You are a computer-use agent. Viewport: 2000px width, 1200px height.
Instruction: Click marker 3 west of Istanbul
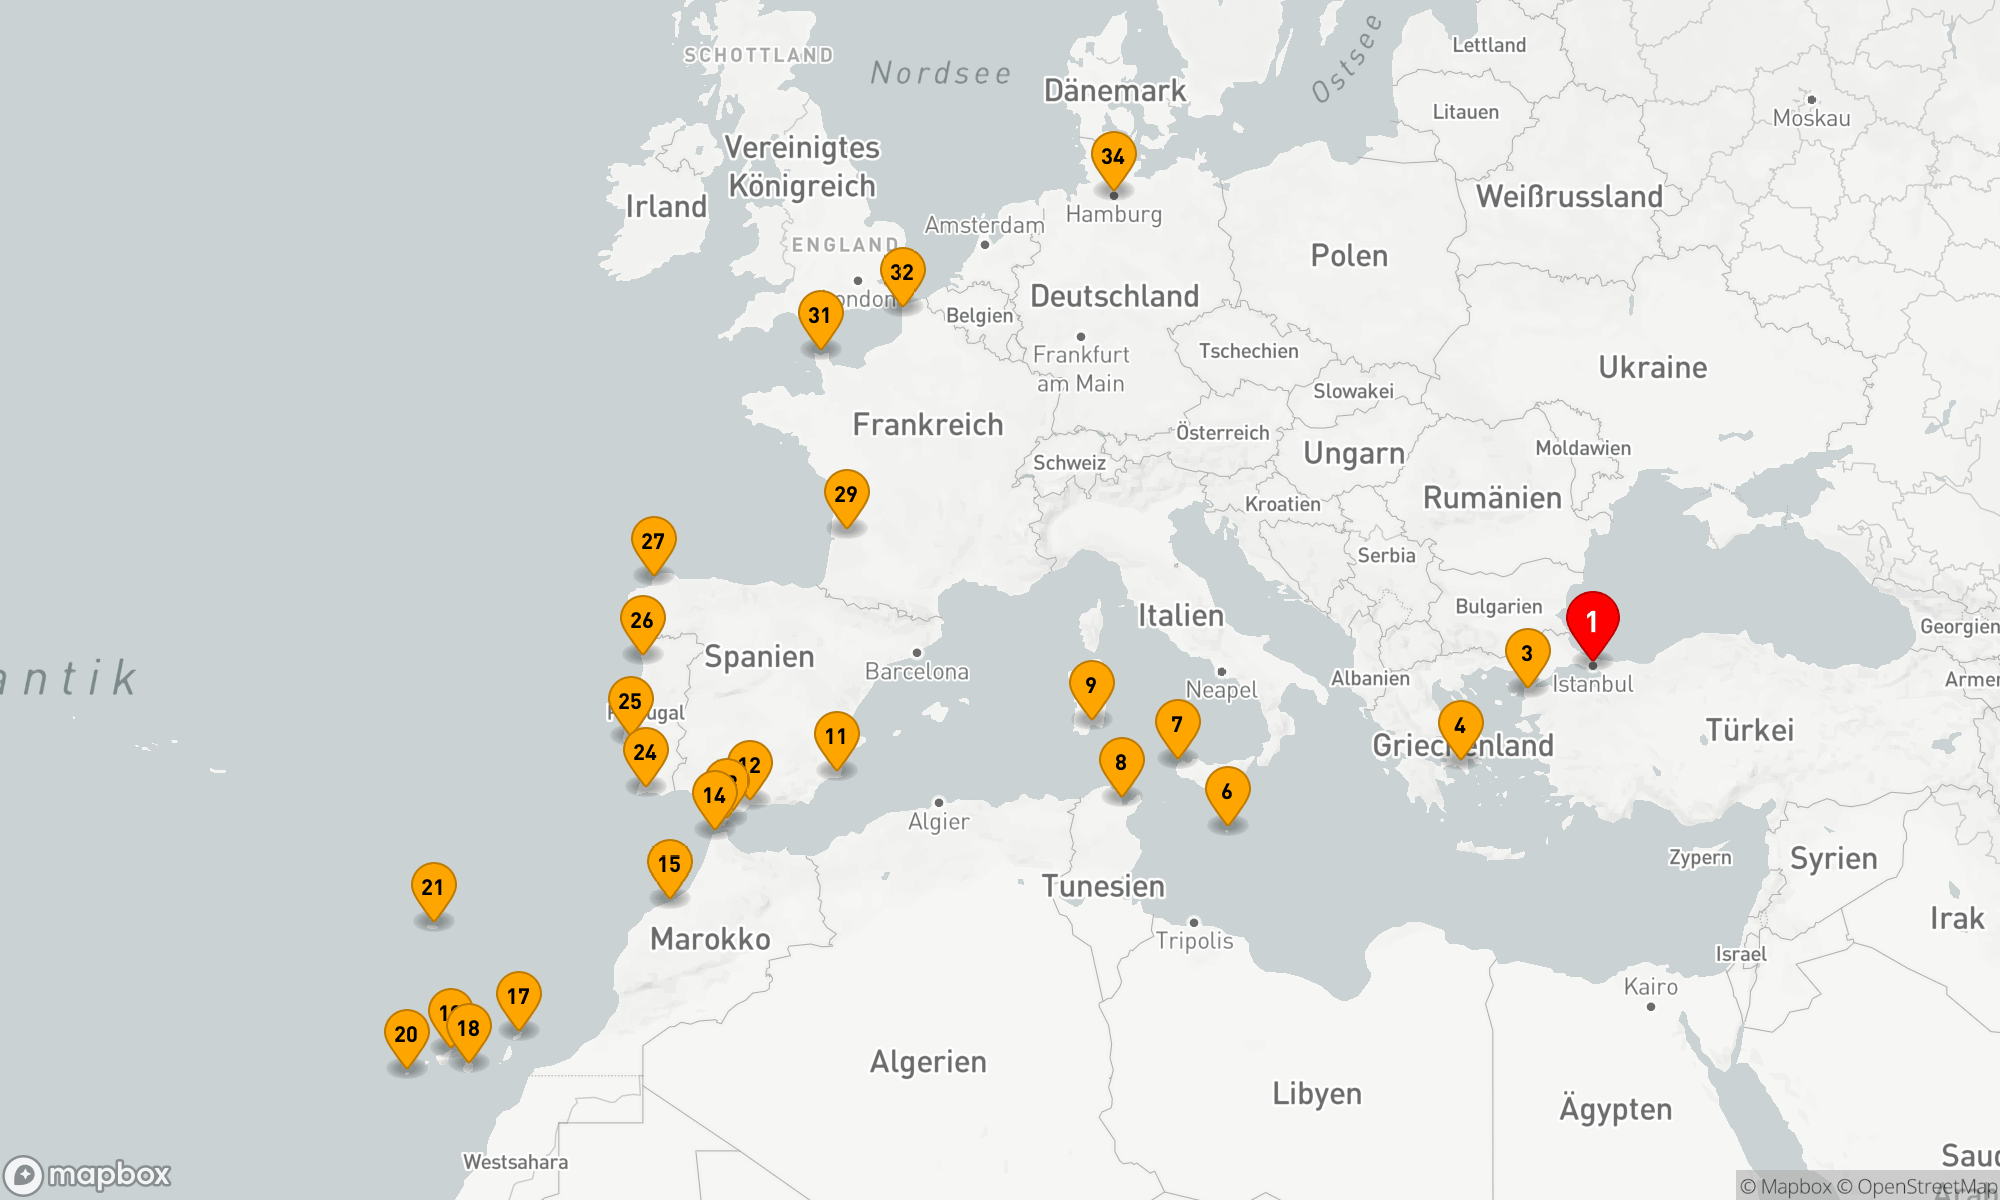[1527, 654]
